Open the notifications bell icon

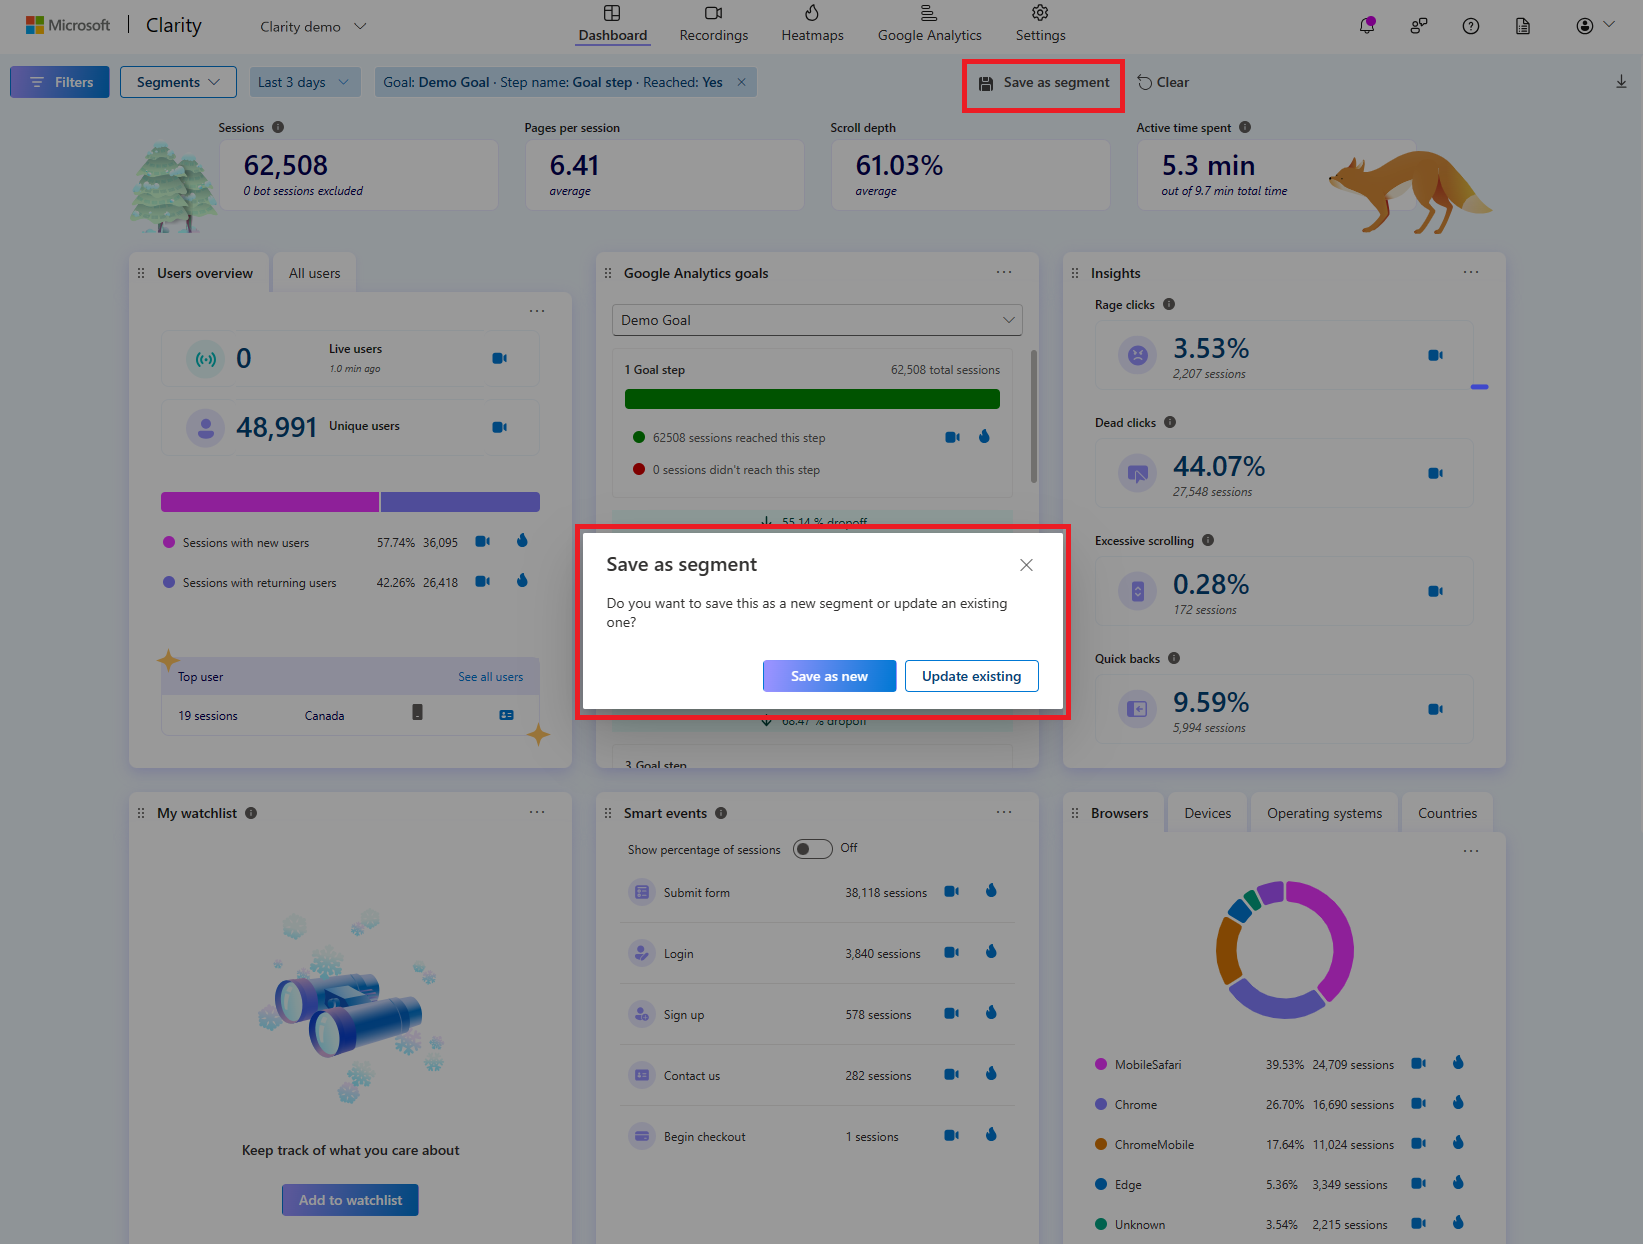point(1367,26)
